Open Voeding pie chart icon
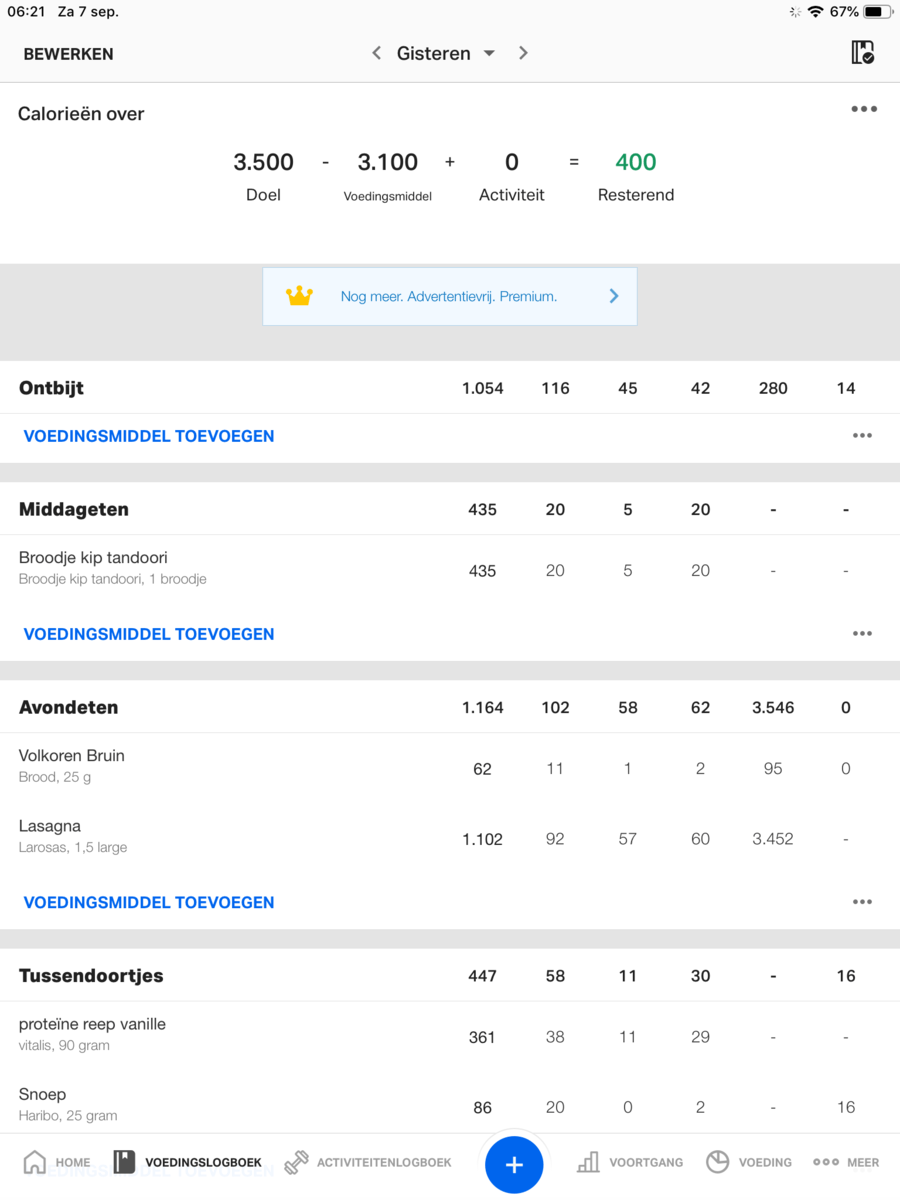Viewport: 900px width, 1200px height. pos(717,1162)
